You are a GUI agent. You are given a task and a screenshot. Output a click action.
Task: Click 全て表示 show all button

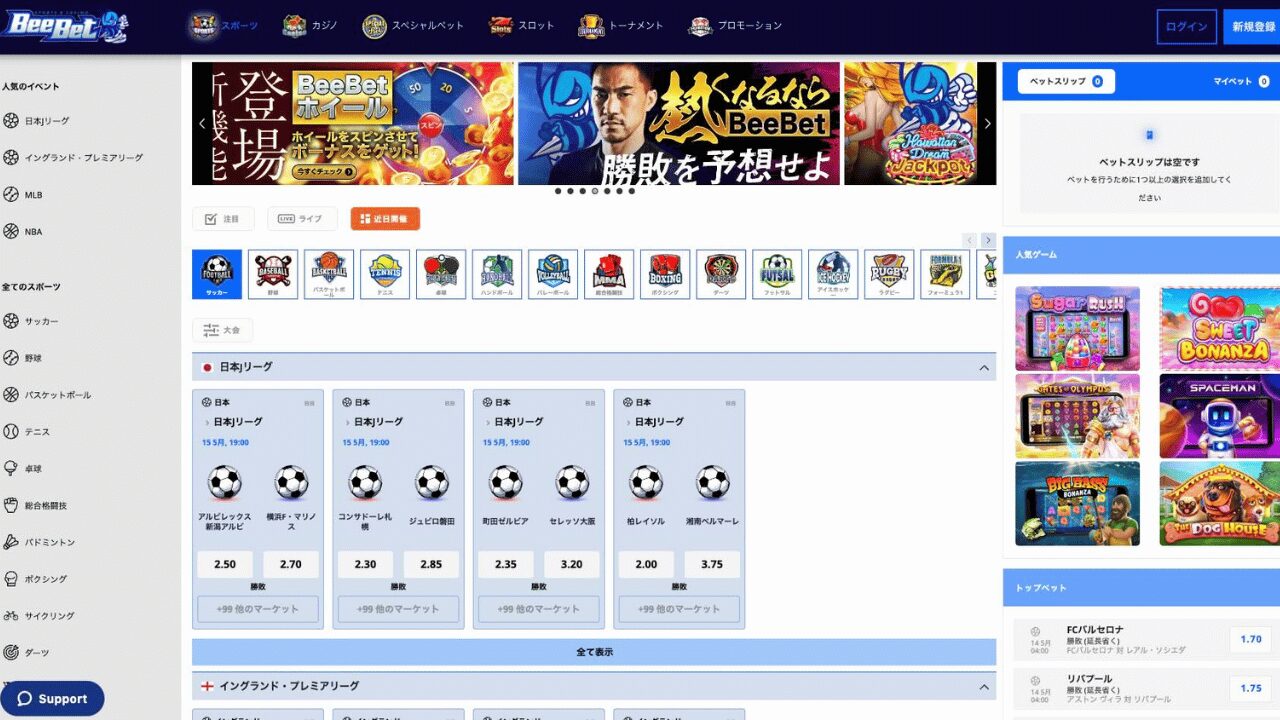[594, 652]
